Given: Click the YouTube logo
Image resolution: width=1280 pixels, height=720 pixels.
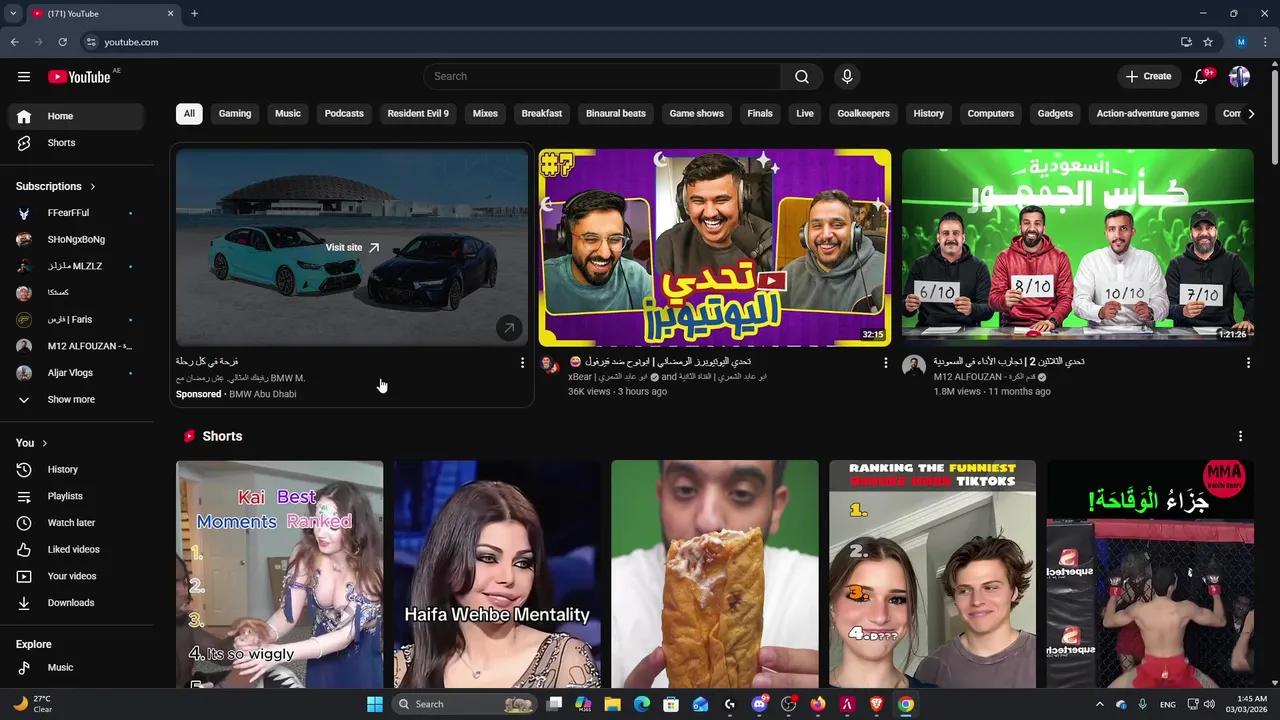Looking at the screenshot, I should click(x=79, y=77).
